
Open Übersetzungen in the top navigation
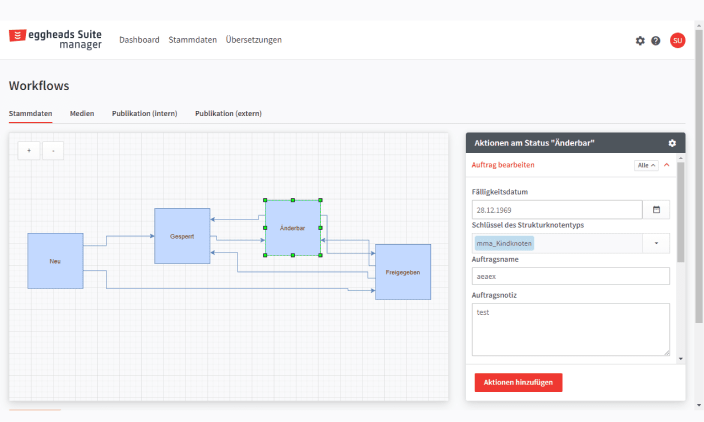254,40
